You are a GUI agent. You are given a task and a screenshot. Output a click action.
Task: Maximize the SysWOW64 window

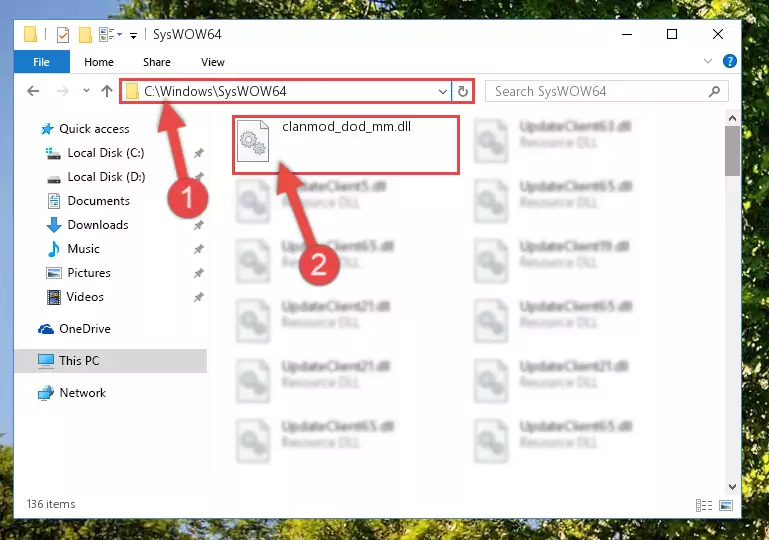click(672, 34)
